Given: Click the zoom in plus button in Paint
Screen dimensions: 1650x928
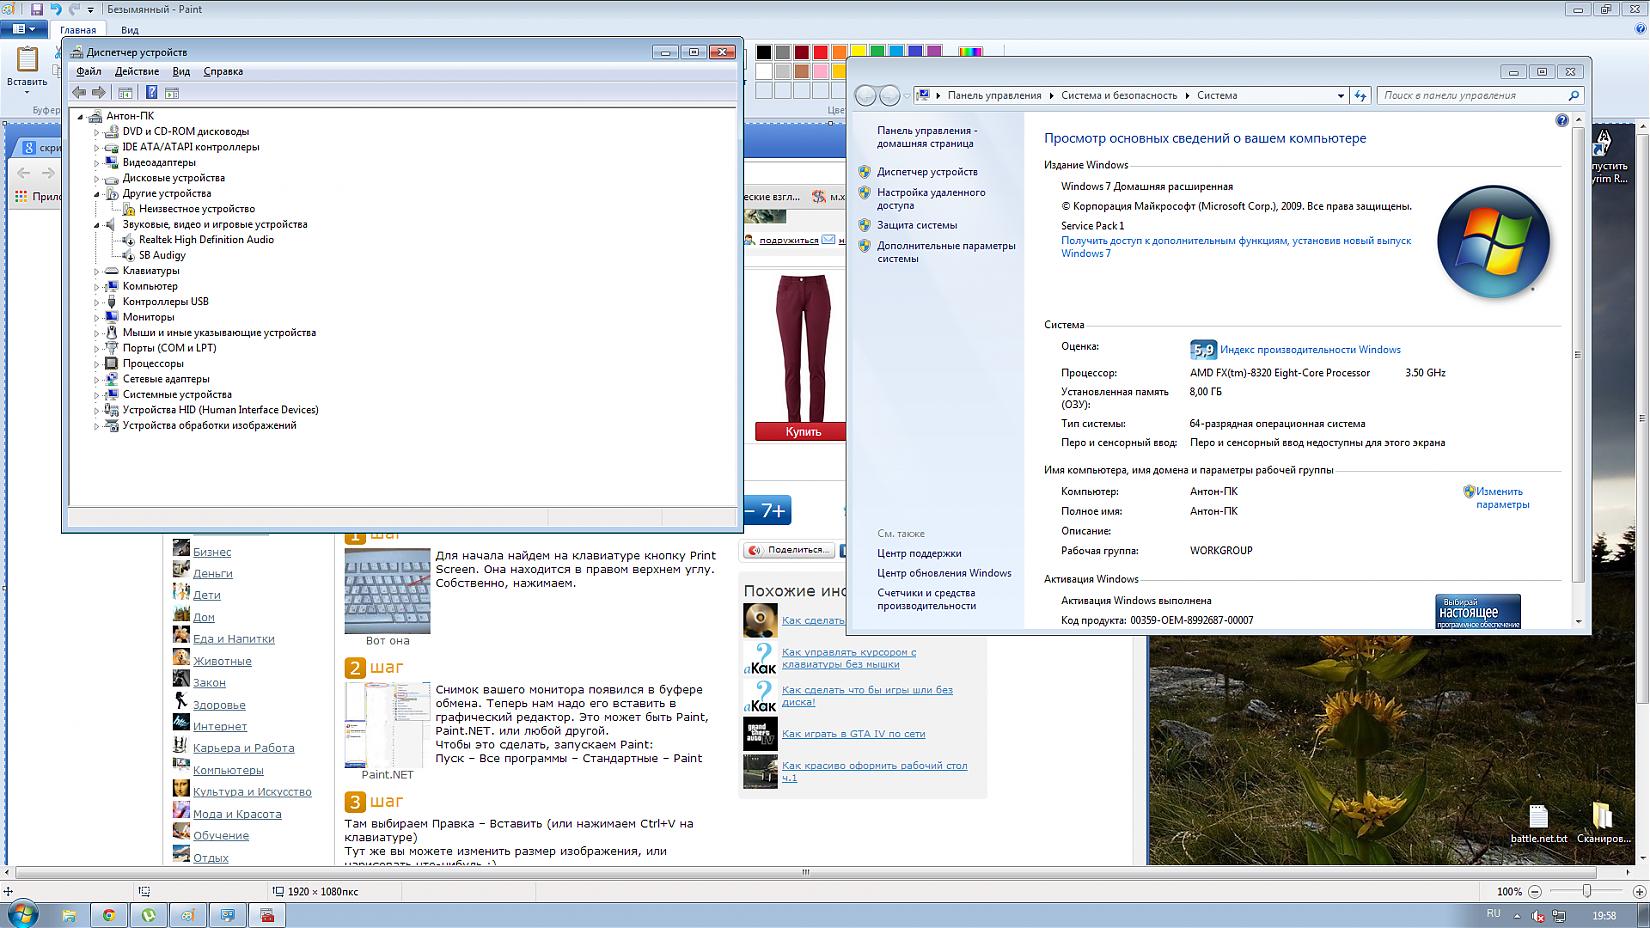Looking at the screenshot, I should (x=1639, y=891).
